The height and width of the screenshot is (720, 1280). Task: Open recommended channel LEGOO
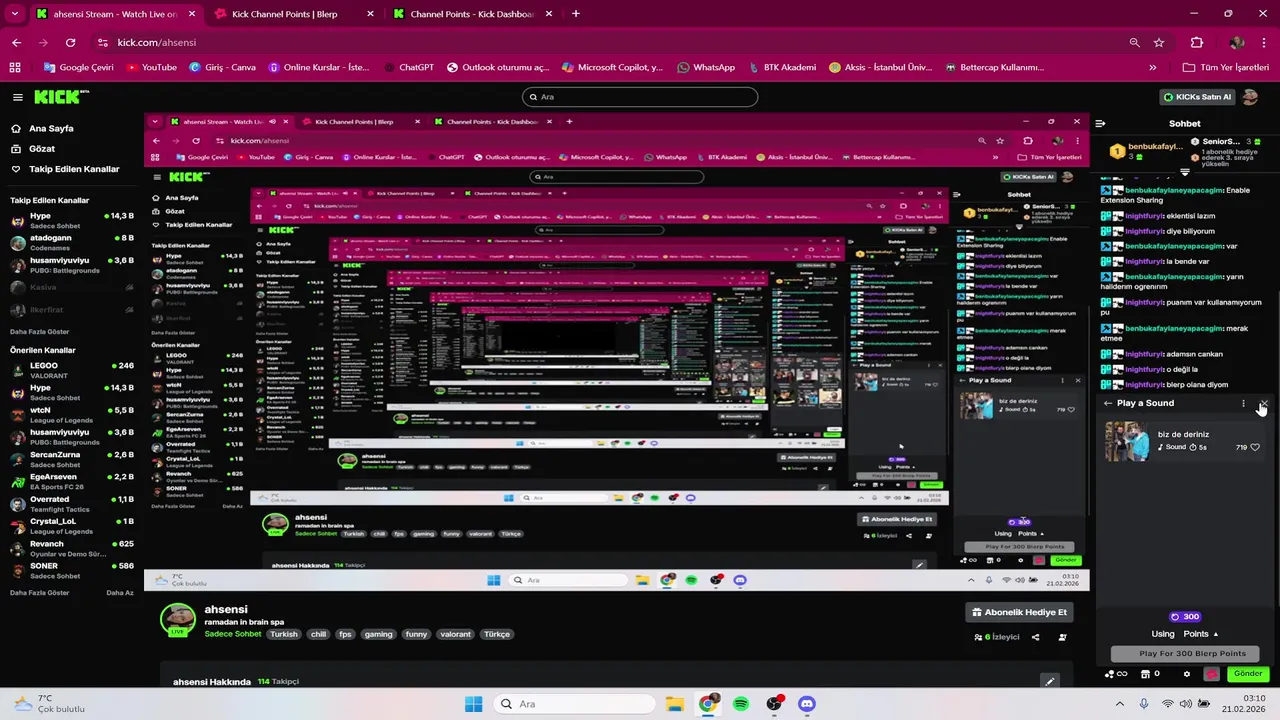(x=70, y=370)
